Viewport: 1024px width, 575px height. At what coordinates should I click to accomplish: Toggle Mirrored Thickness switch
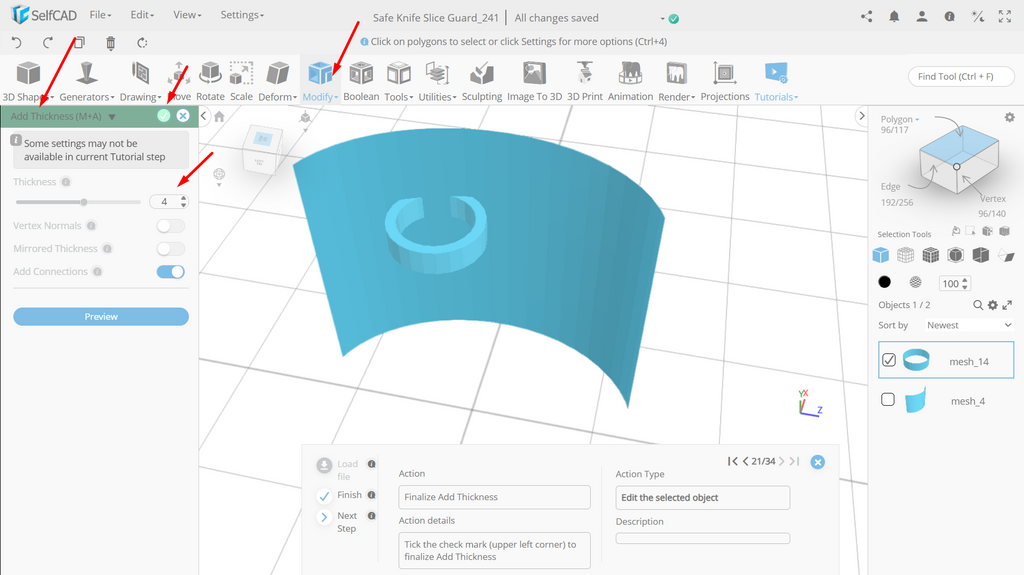point(170,249)
